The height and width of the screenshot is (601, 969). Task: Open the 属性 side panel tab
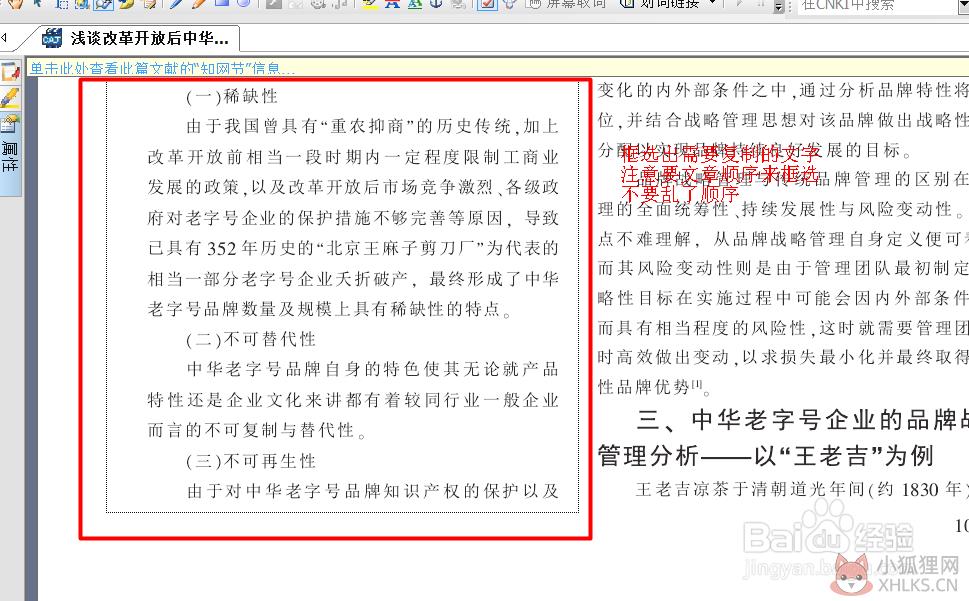(10, 156)
